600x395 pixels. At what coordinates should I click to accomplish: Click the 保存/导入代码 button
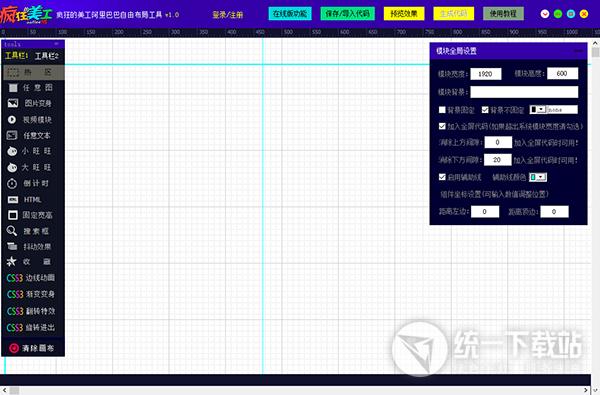[x=347, y=14]
